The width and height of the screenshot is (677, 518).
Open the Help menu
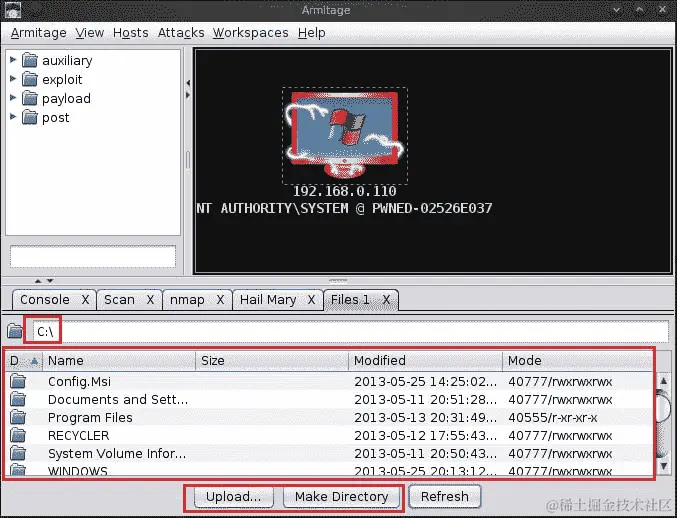tap(311, 33)
